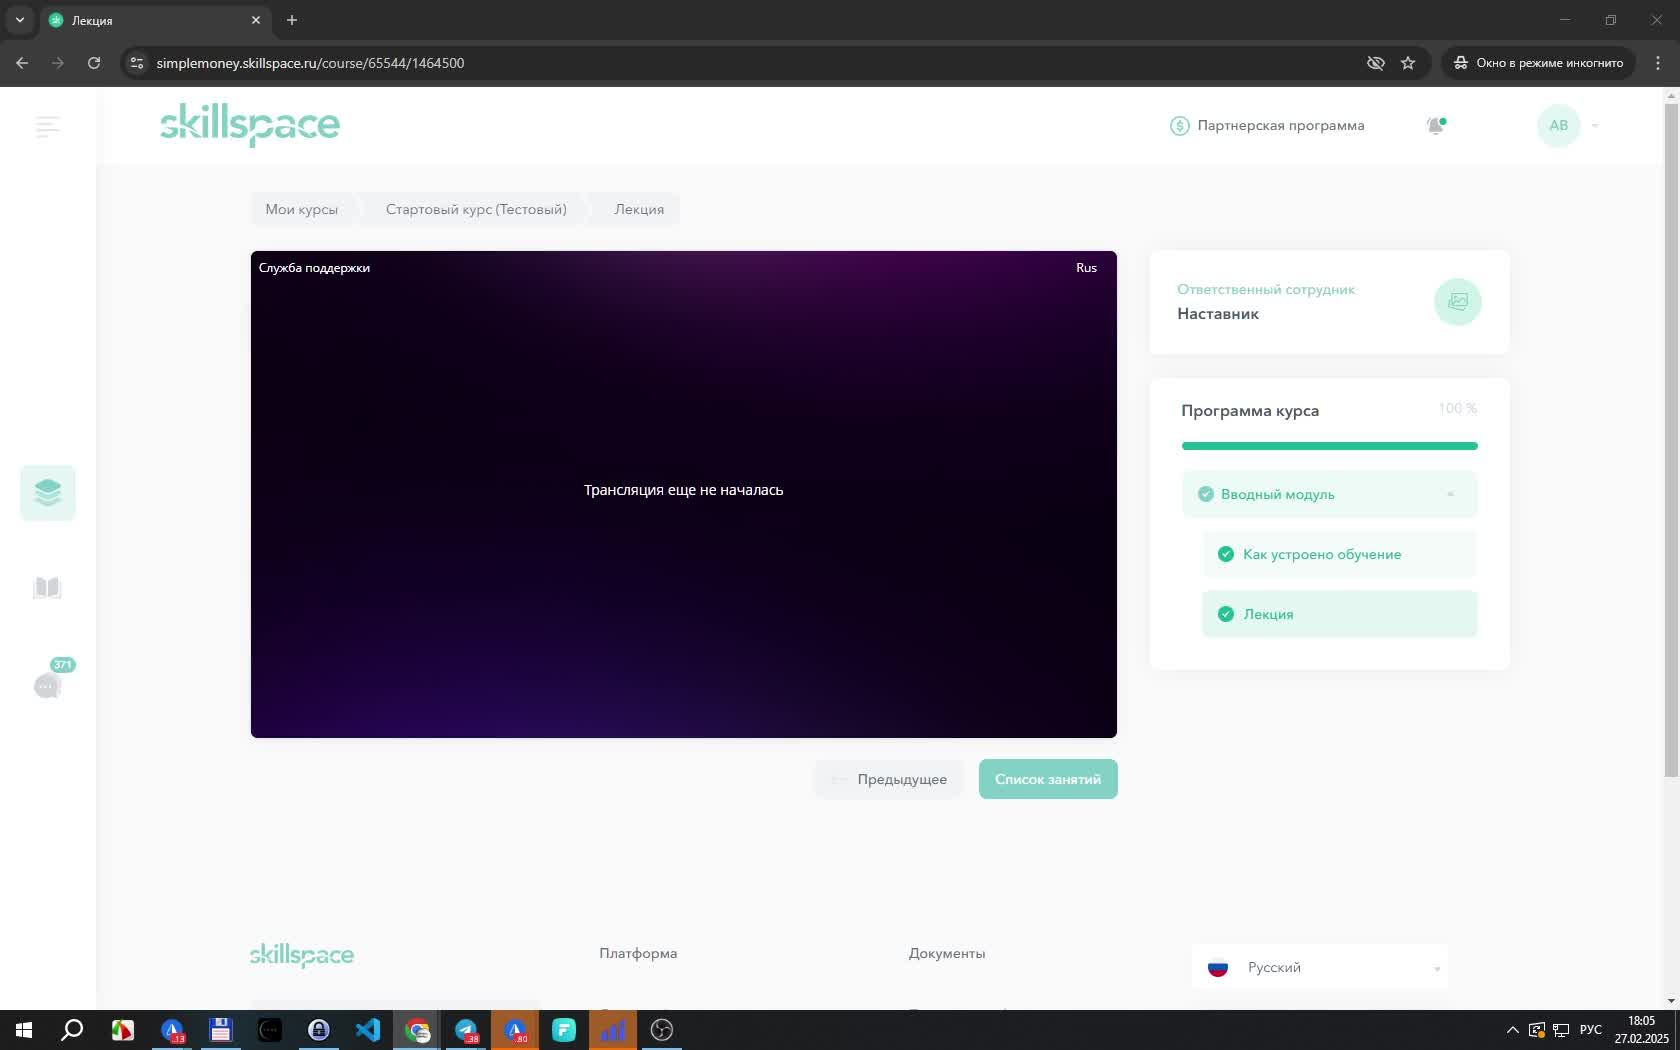Open lesson Как устроено обучение
1680x1050 pixels.
pos(1339,554)
